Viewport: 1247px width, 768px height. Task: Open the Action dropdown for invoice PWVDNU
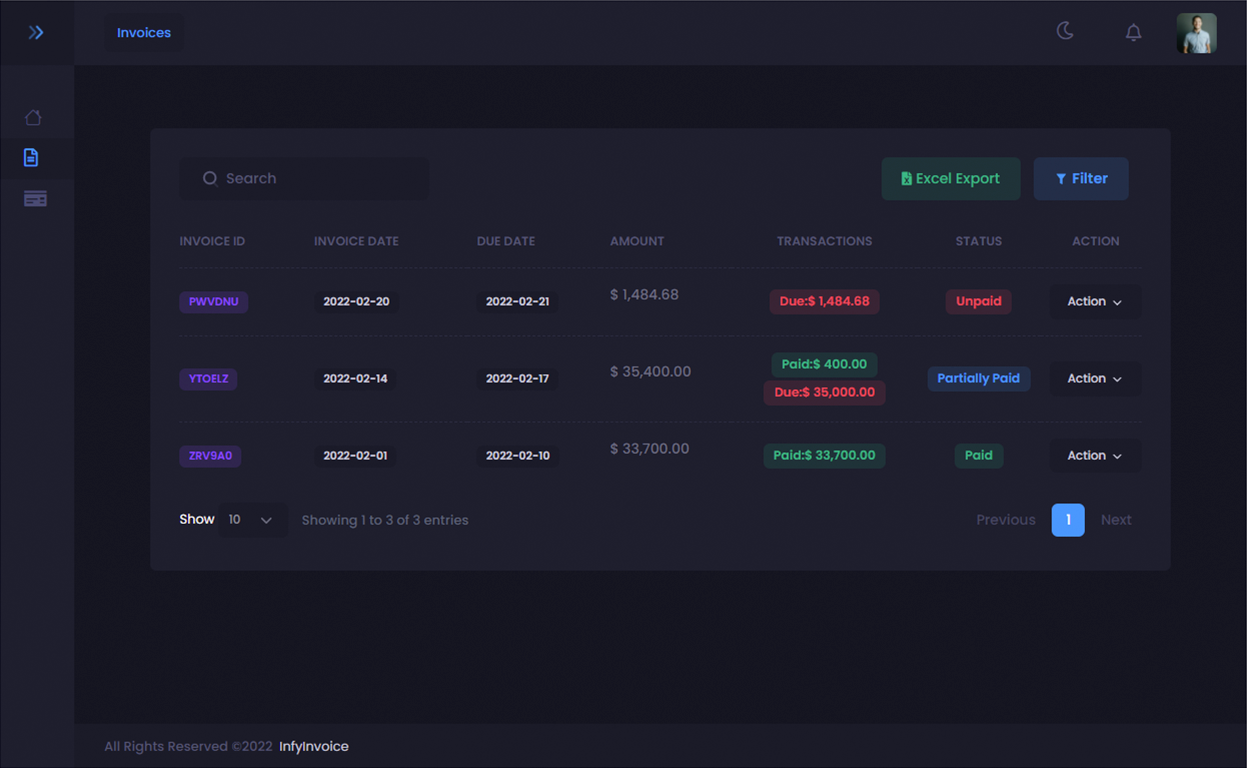tap(1095, 301)
